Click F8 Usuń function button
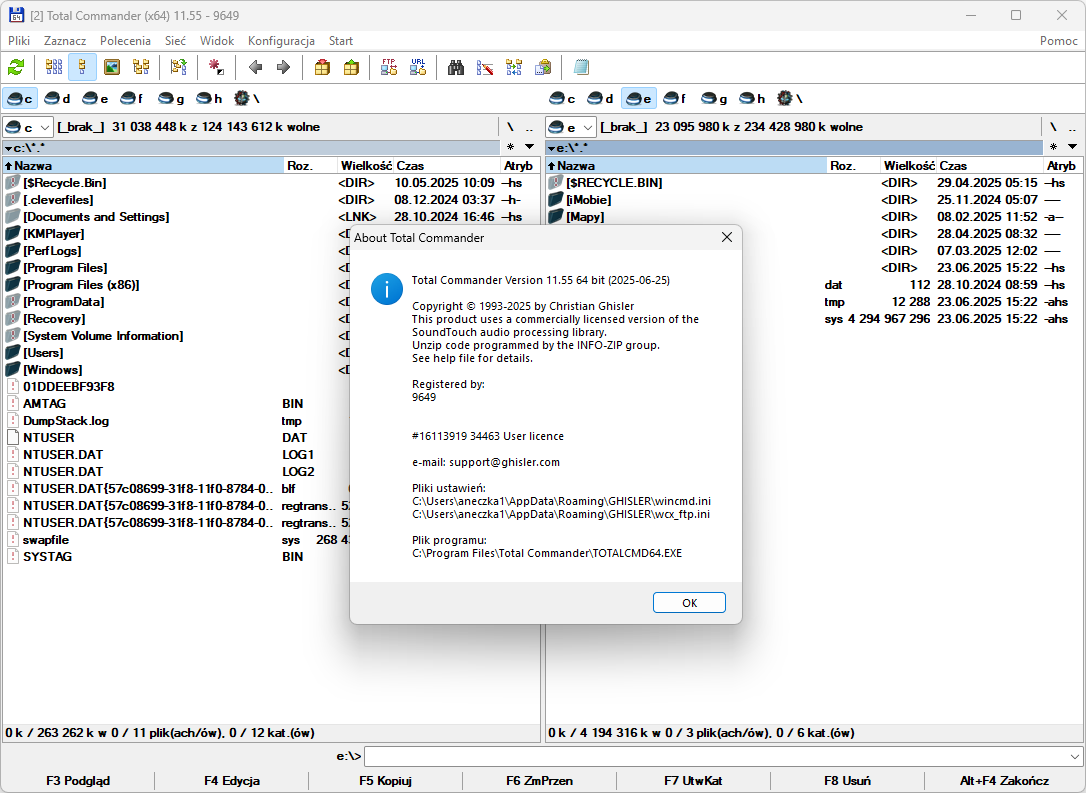This screenshot has height=793, width=1086. click(x=847, y=781)
